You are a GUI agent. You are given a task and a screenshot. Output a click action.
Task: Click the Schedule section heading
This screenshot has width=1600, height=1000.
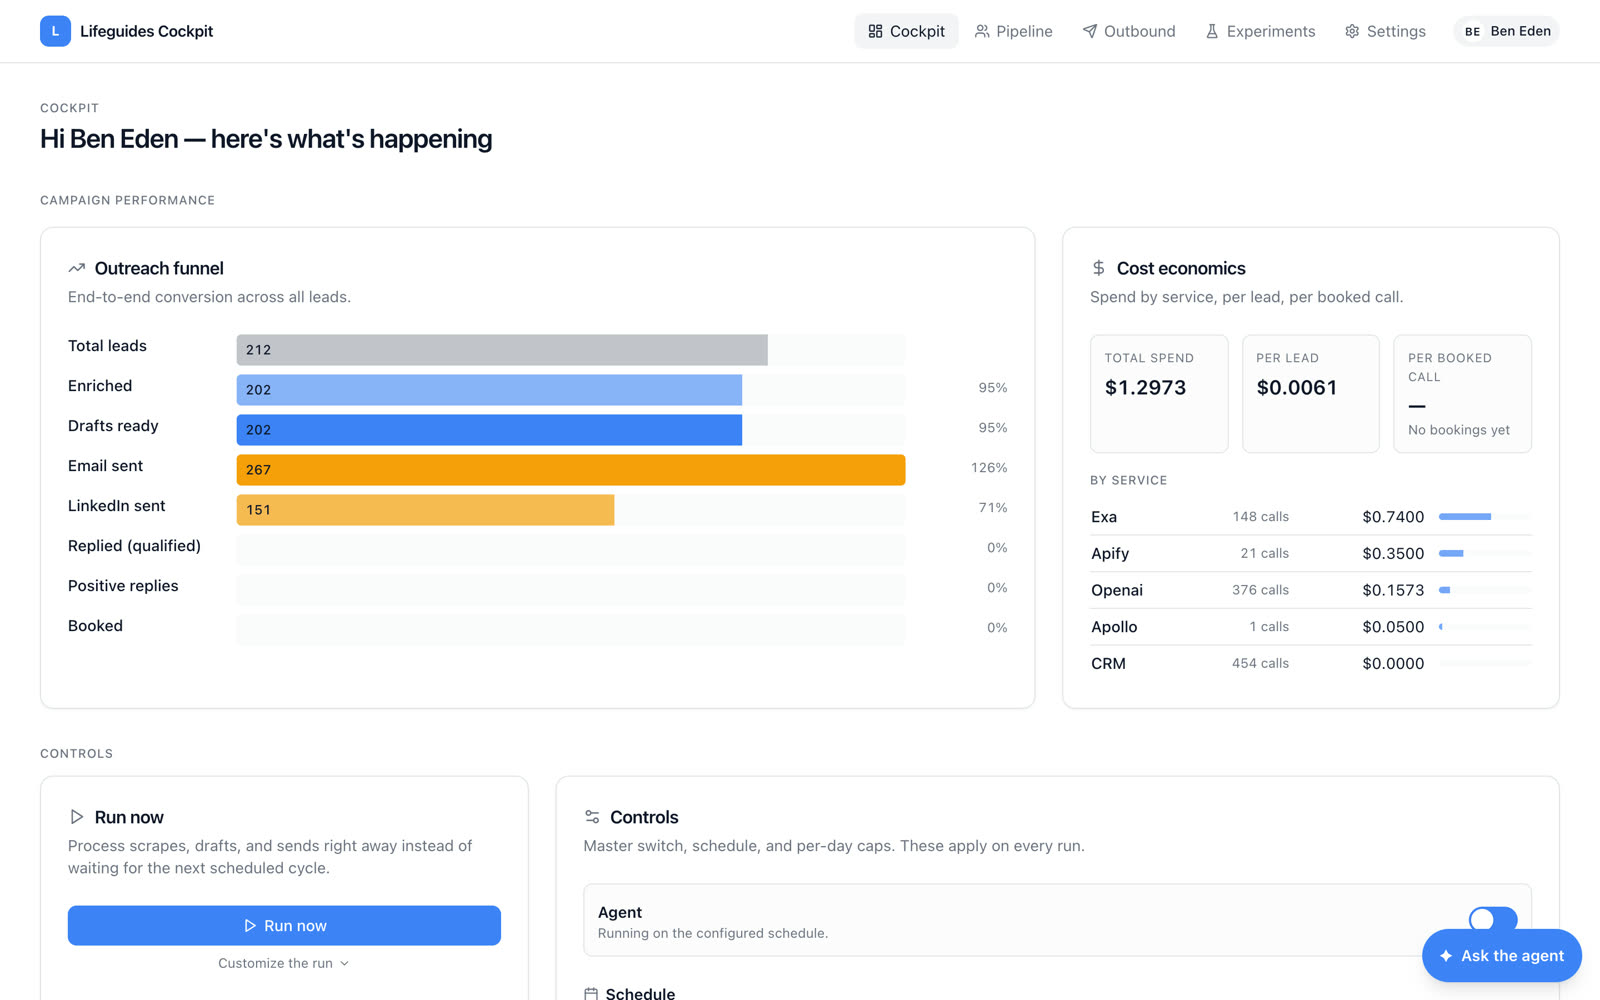coord(640,993)
